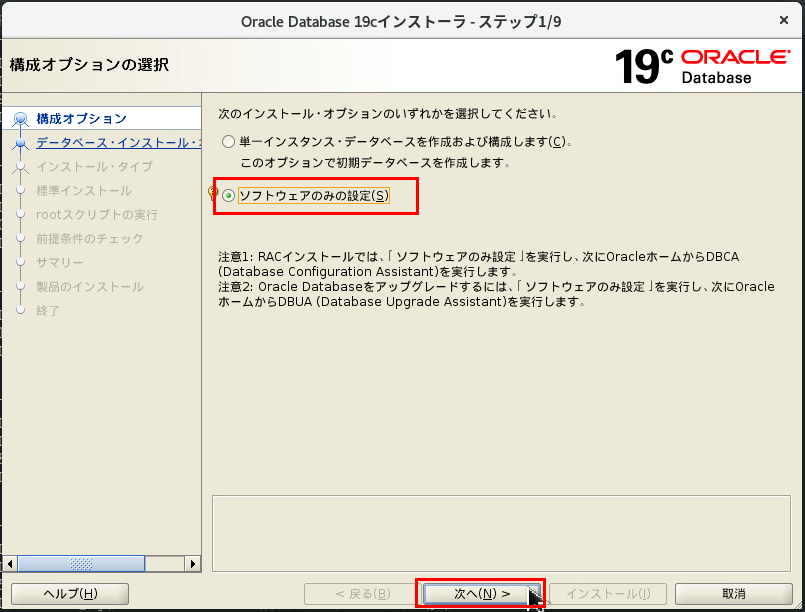805x612 pixels.
Task: Click the left scroll arrow below sidebar
Action: click(11, 563)
